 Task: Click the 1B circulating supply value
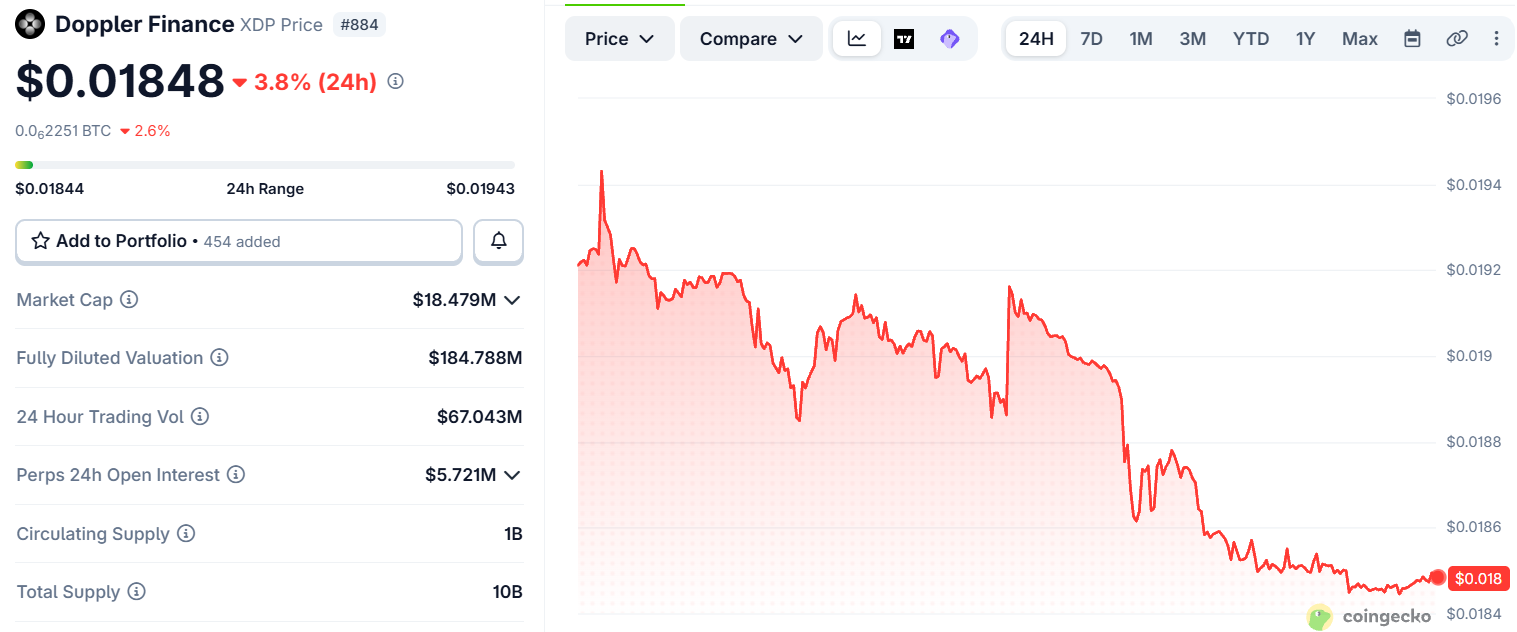tap(513, 534)
